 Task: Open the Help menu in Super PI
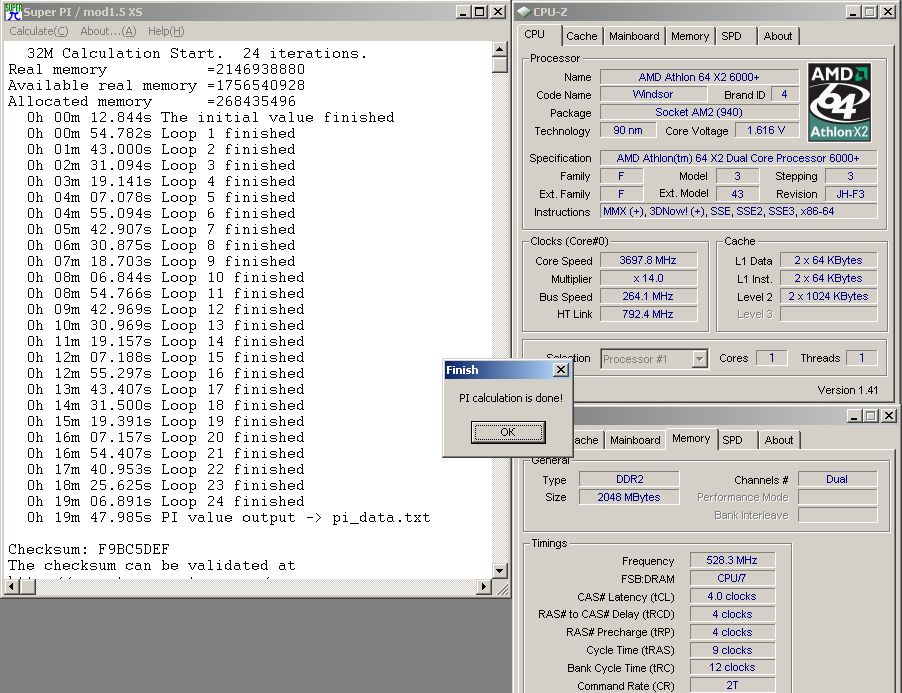166,31
